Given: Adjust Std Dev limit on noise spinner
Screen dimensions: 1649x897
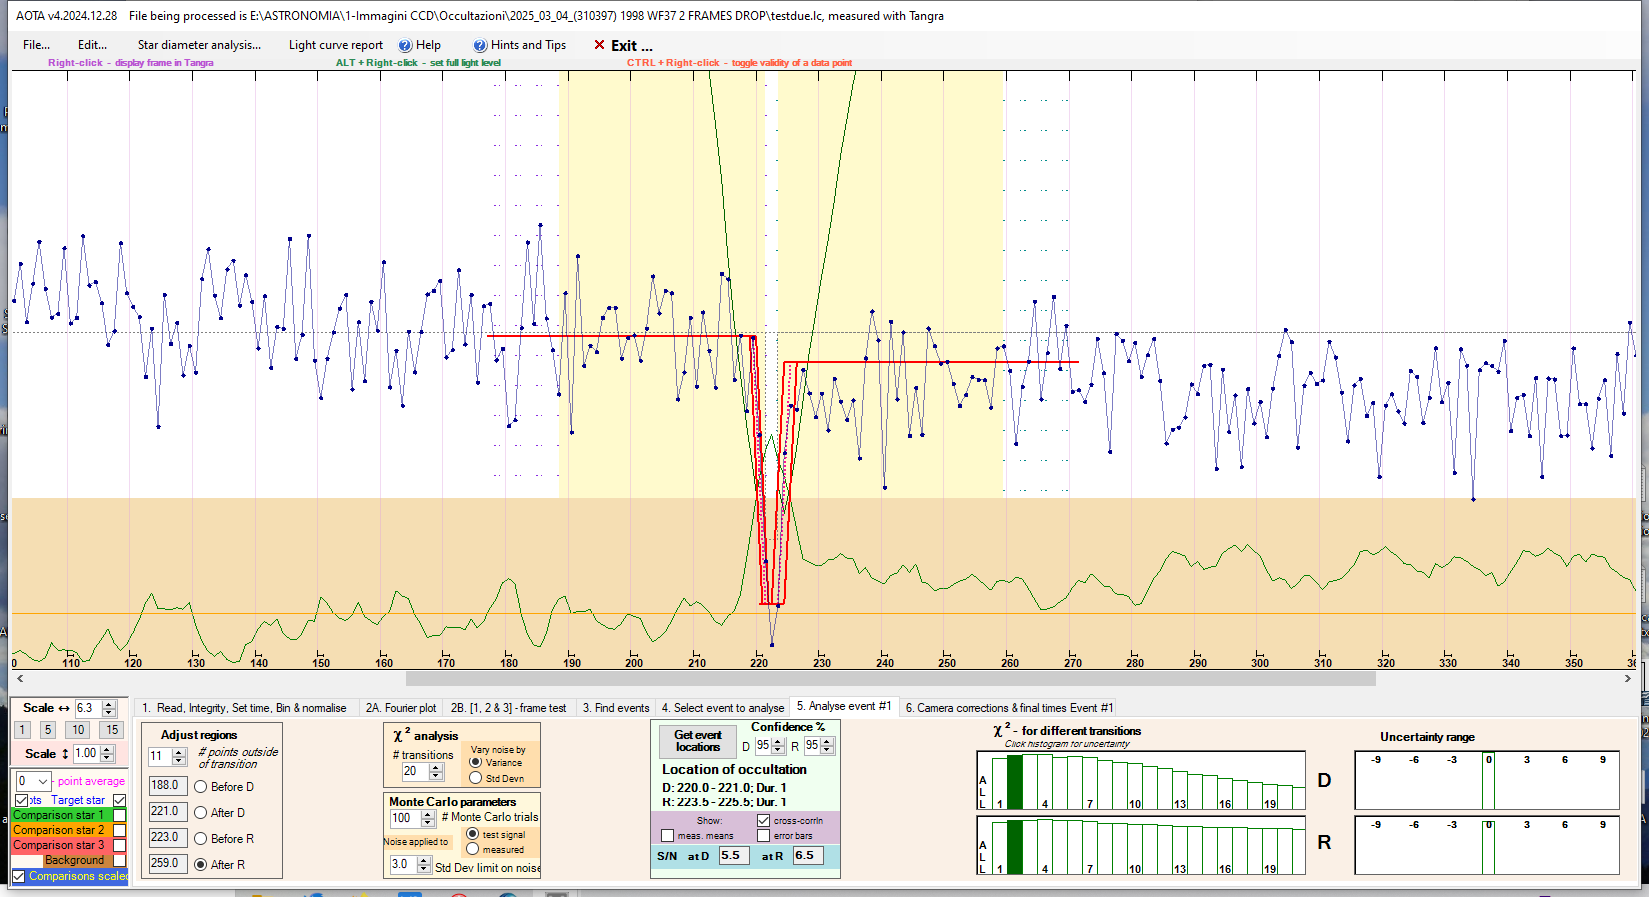Looking at the screenshot, I should 424,864.
